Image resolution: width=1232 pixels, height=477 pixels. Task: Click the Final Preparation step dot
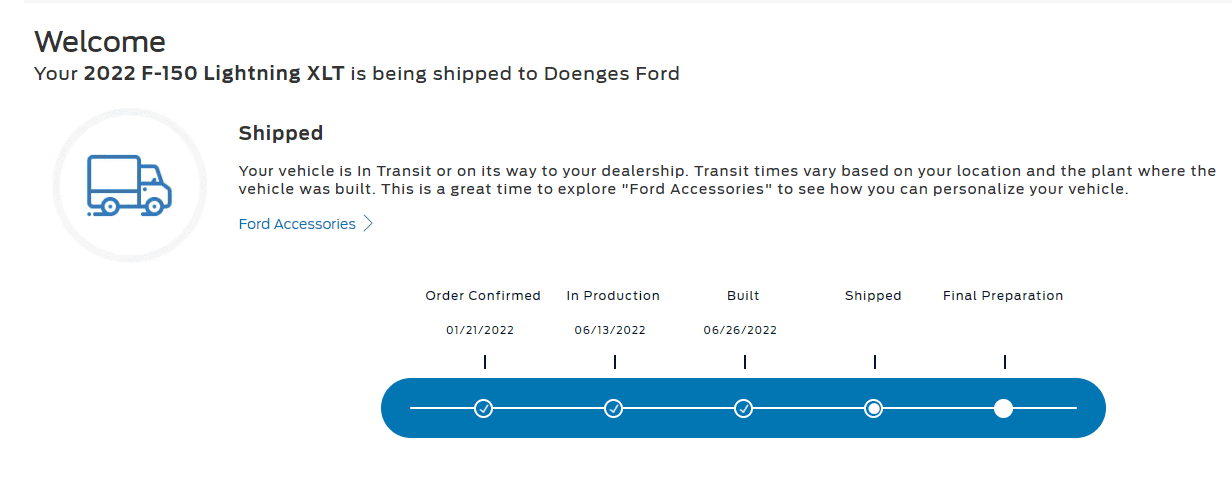(x=1003, y=408)
